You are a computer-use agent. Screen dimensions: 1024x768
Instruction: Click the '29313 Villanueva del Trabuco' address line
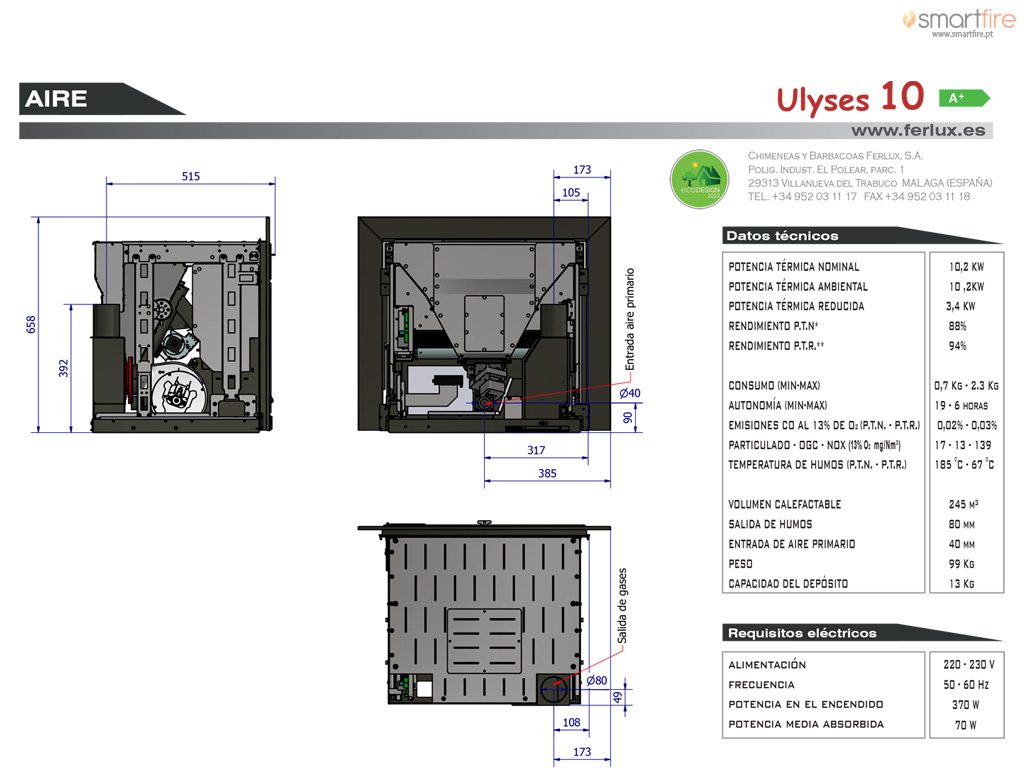click(870, 184)
